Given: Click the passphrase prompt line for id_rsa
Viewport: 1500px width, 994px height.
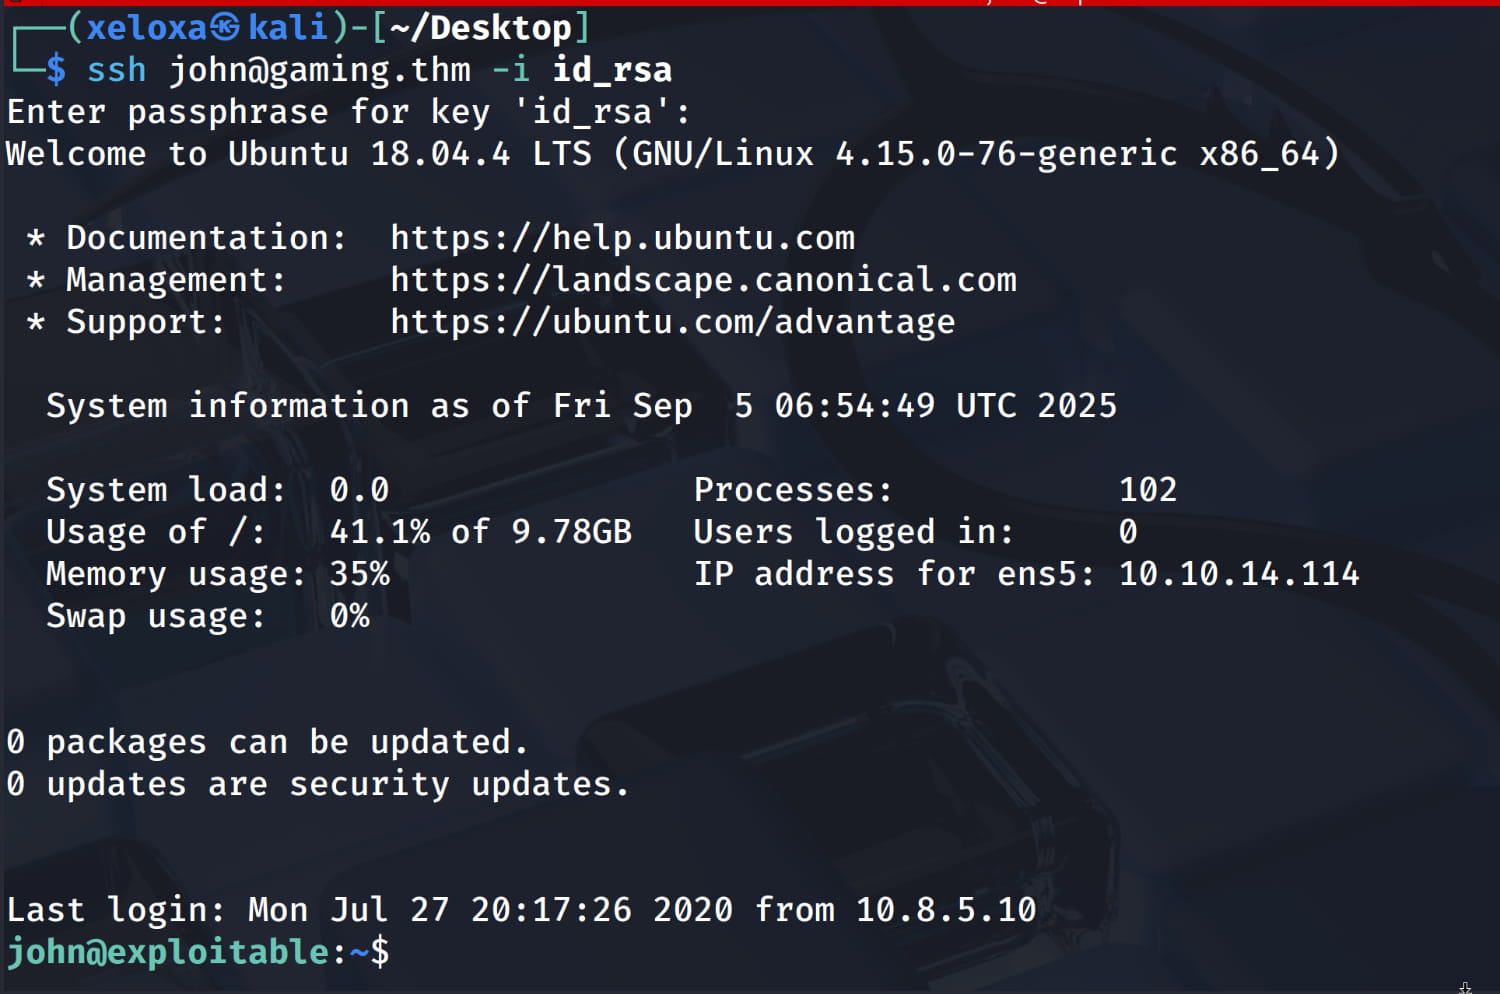Looking at the screenshot, I should click(x=348, y=112).
